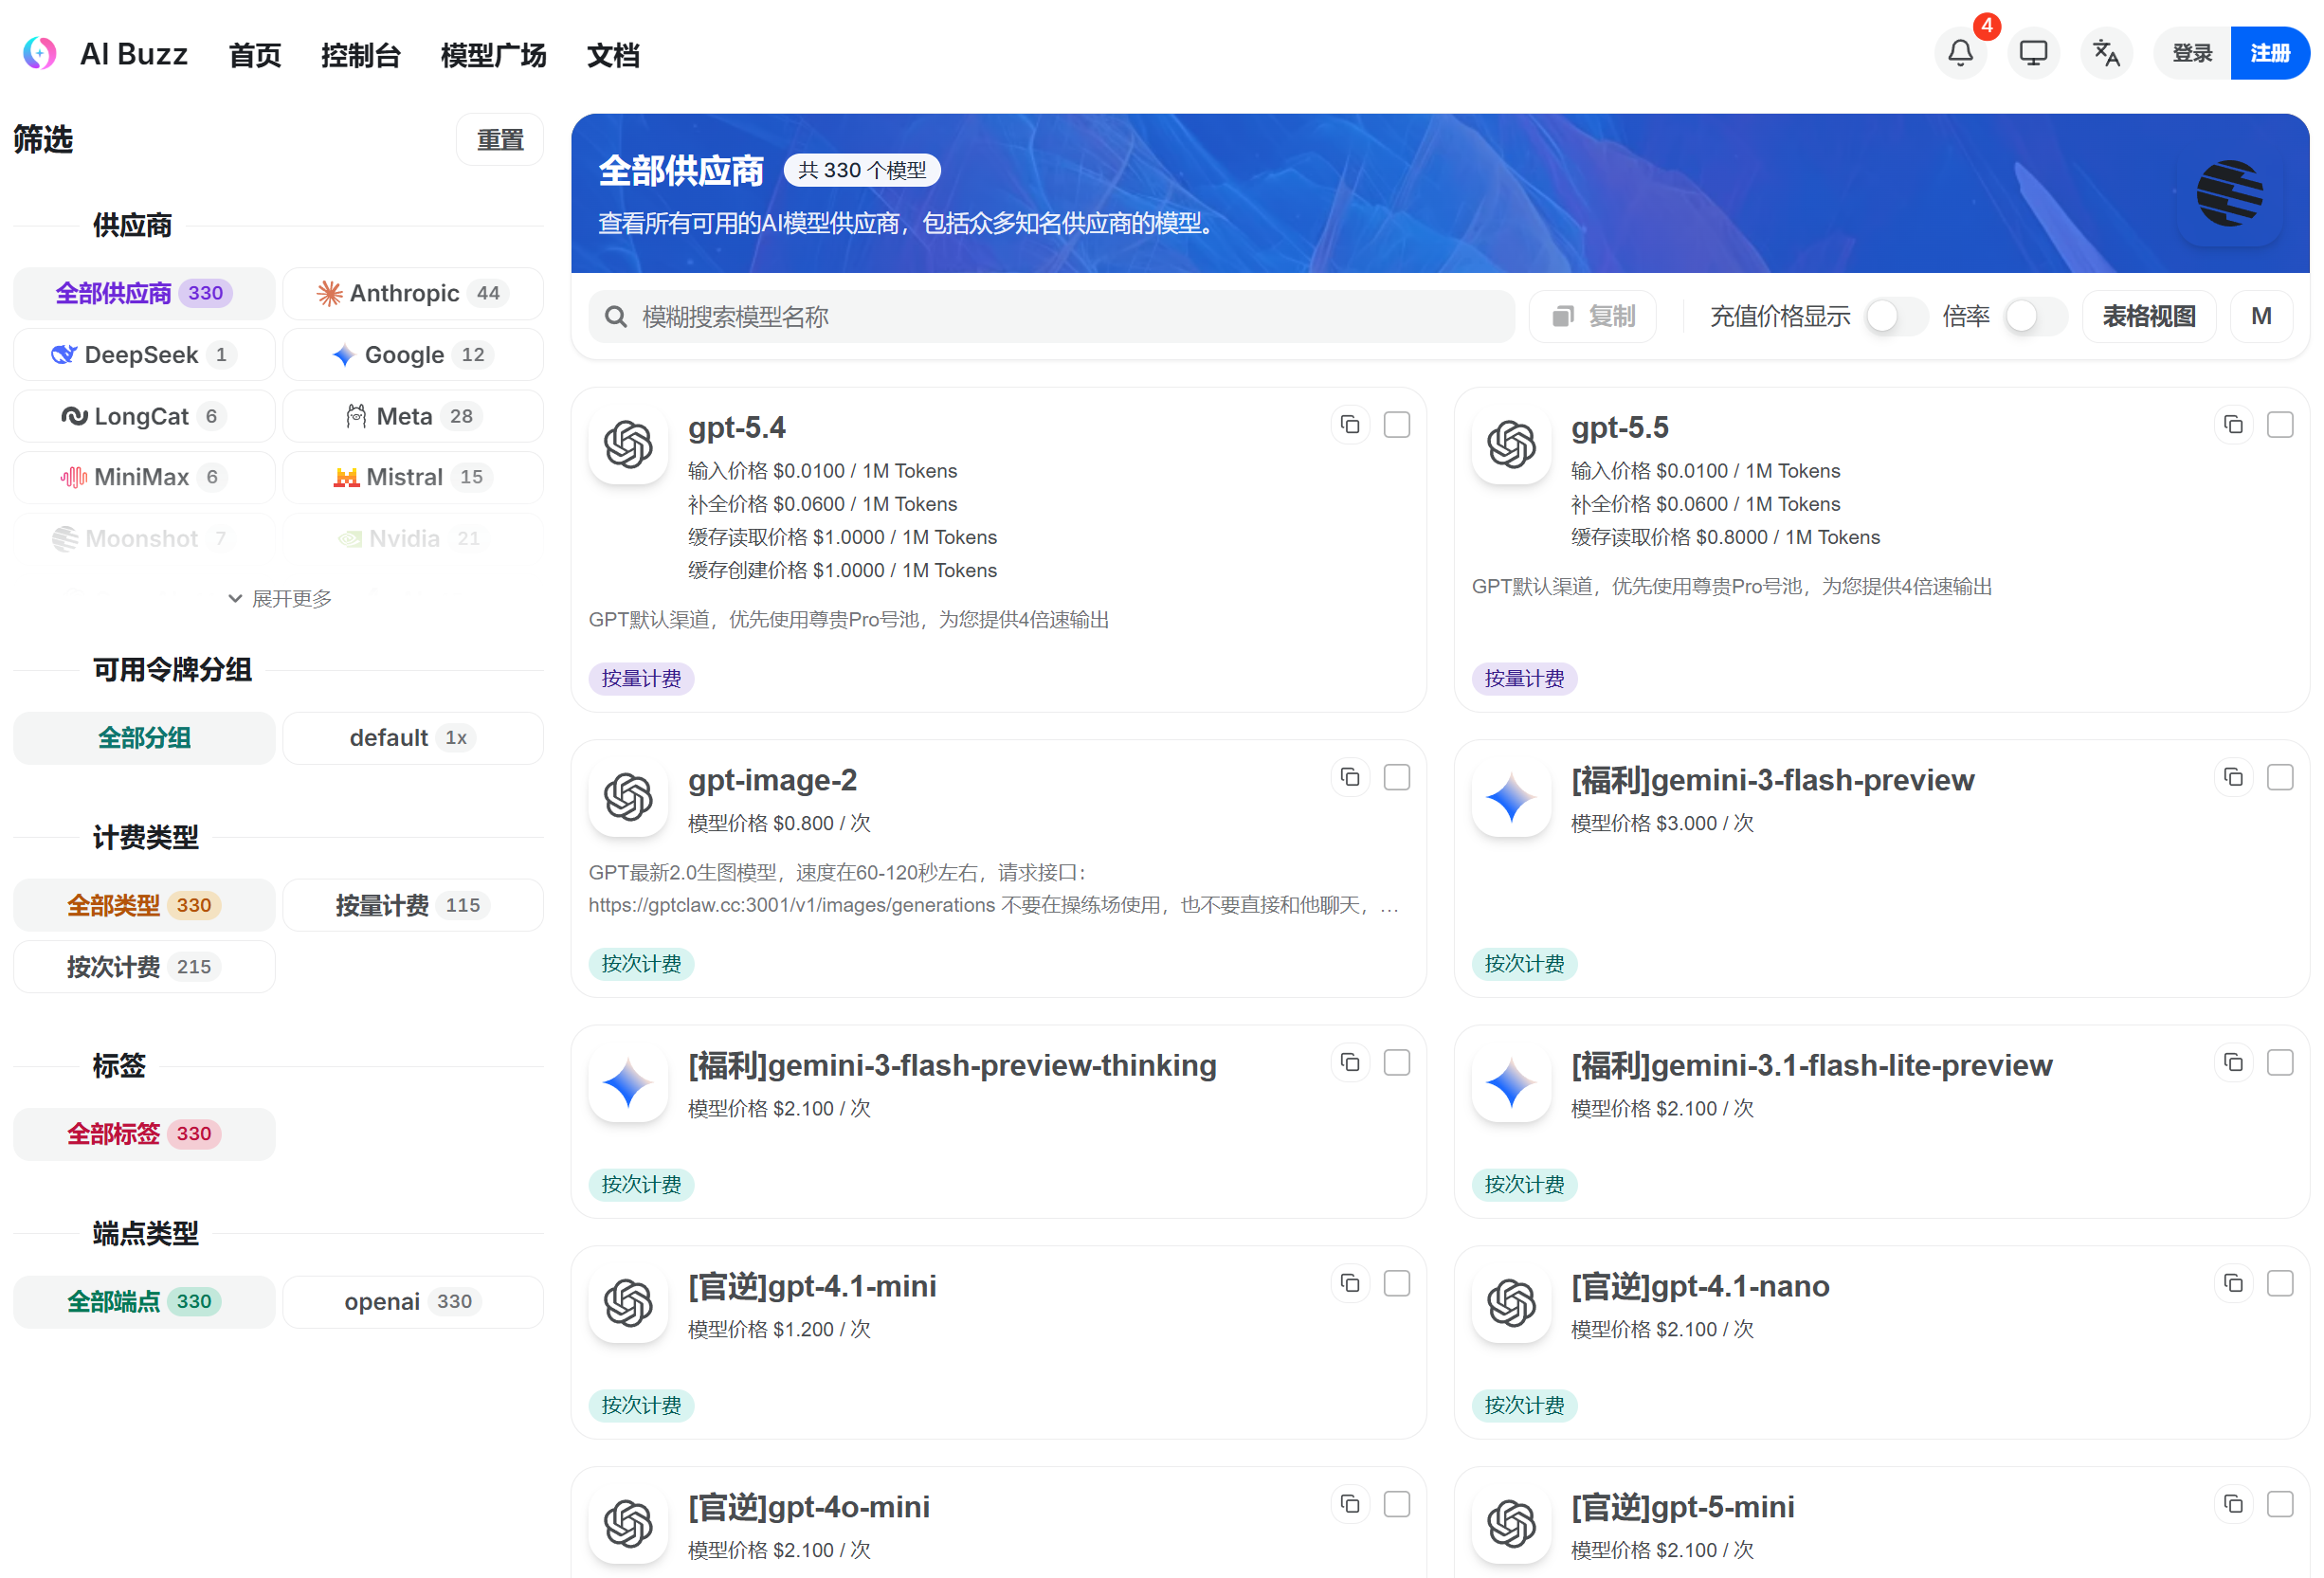Copy [福利]gemini-3-flash-preview name icon
Viewport: 2324px width, 1578px height.
click(x=2233, y=777)
